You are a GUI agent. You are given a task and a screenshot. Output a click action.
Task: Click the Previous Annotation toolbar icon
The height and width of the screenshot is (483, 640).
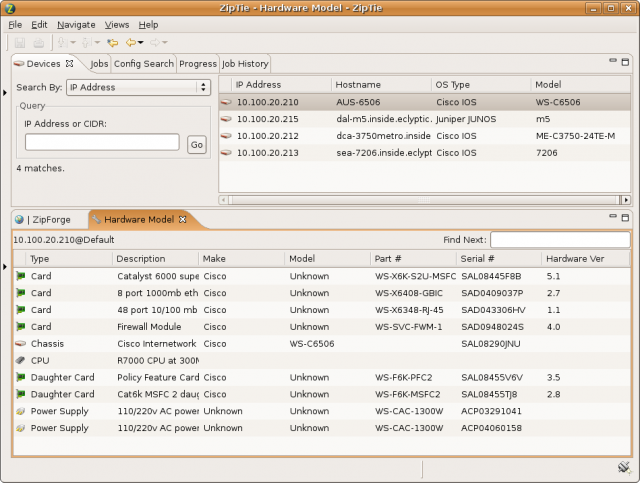[x=86, y=42]
